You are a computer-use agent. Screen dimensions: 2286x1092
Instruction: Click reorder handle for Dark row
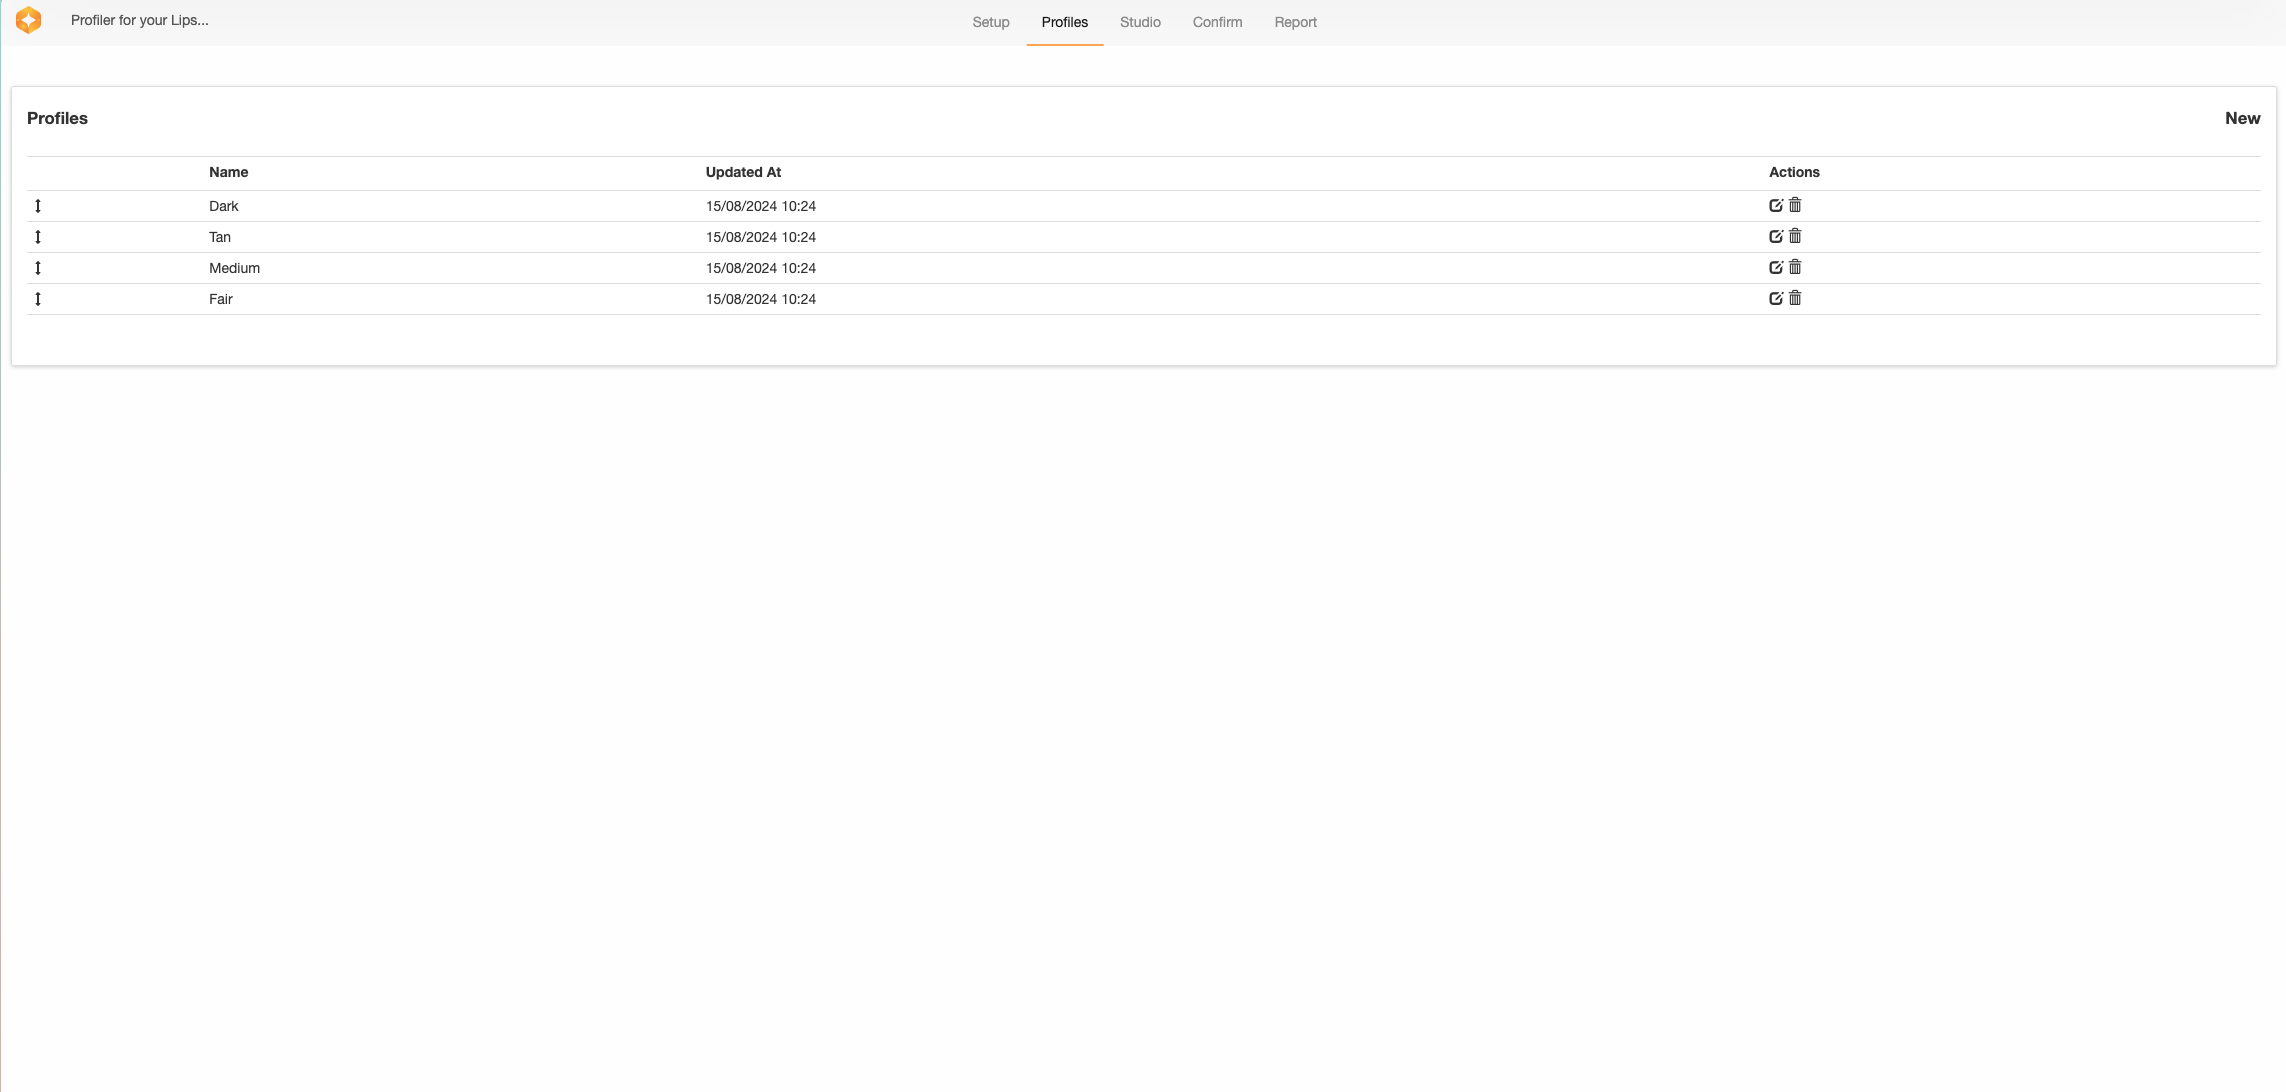point(38,206)
